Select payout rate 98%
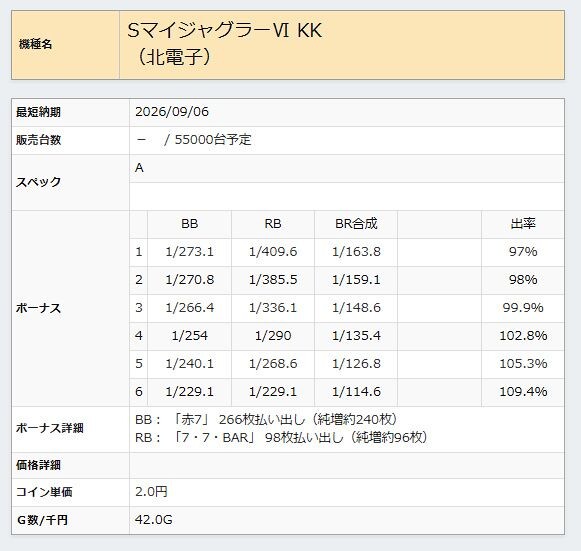This screenshot has width=581, height=551. pyautogui.click(x=523, y=280)
